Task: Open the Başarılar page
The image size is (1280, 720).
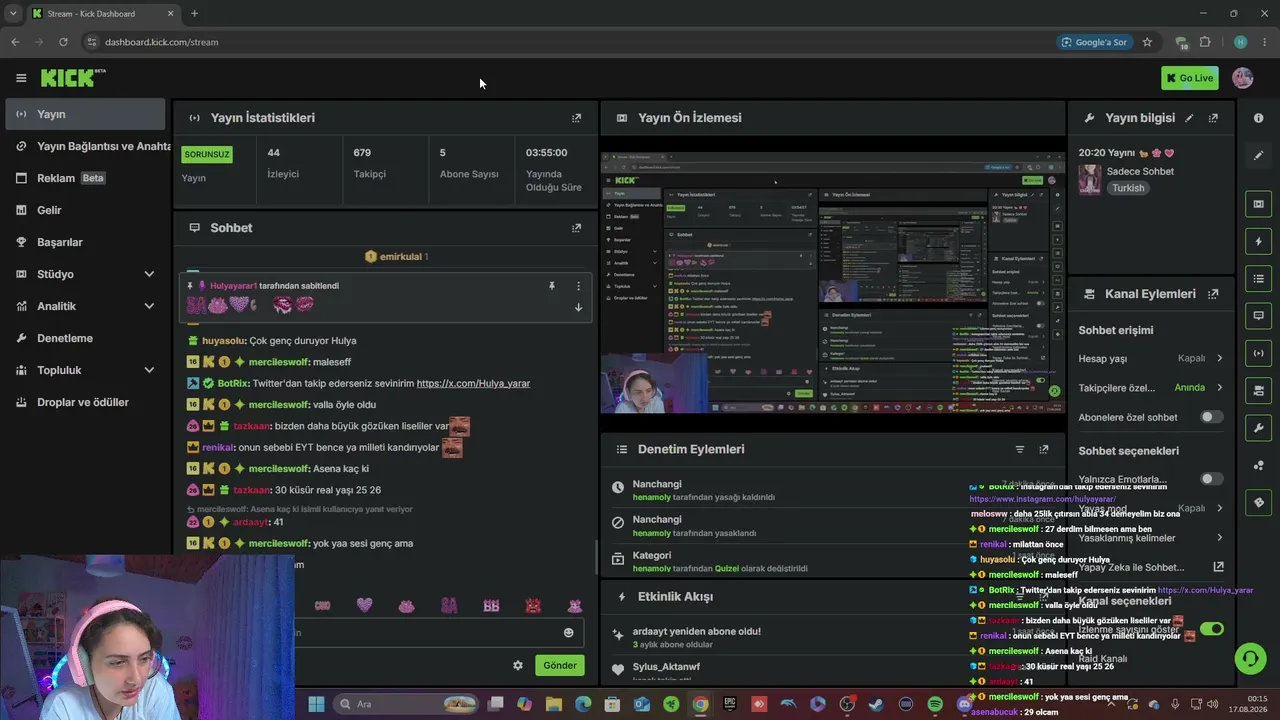Action: (84, 242)
